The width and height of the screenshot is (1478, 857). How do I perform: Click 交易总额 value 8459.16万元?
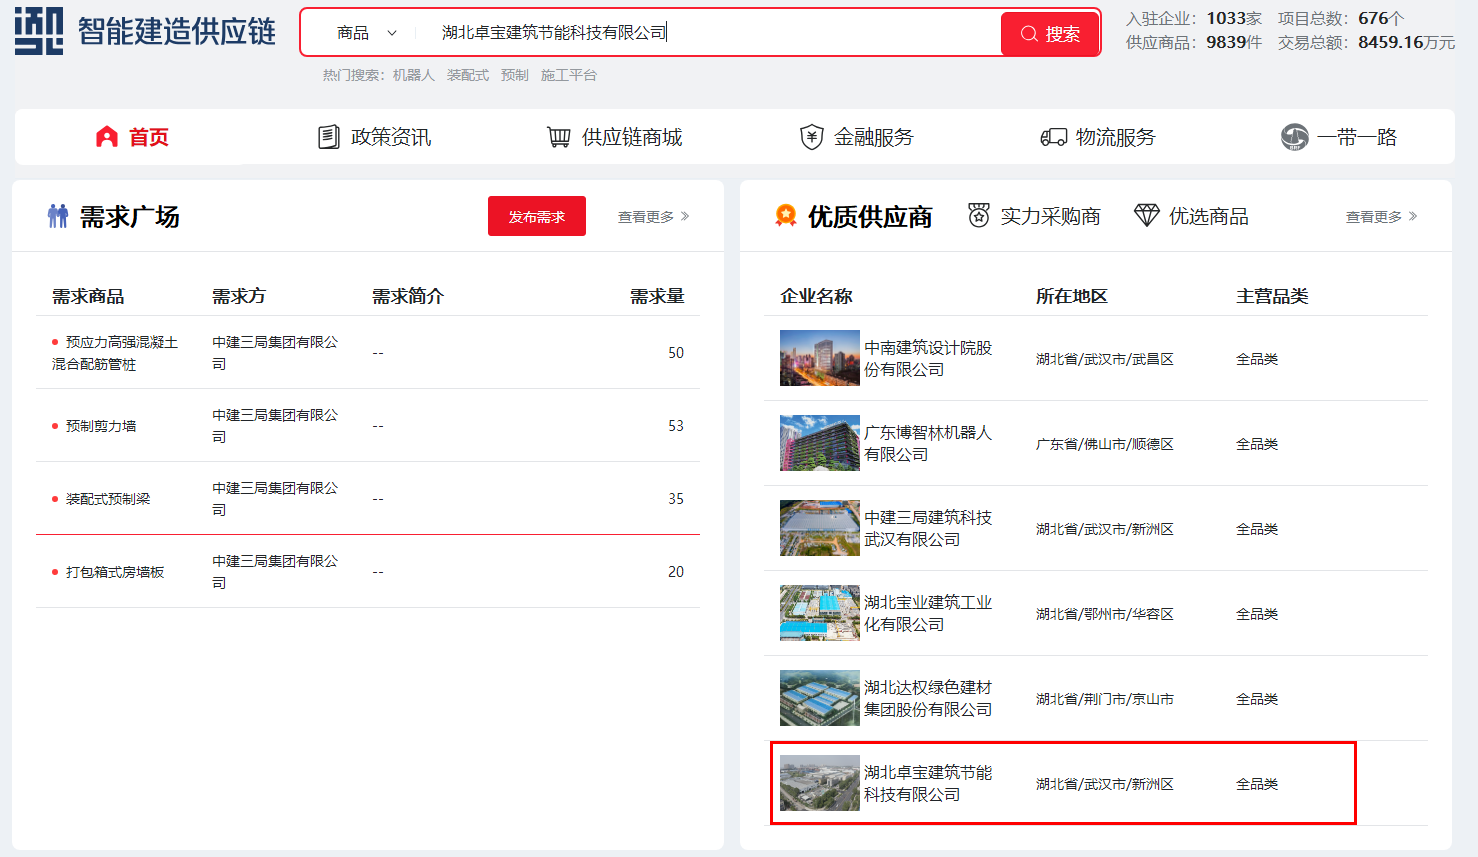1407,42
